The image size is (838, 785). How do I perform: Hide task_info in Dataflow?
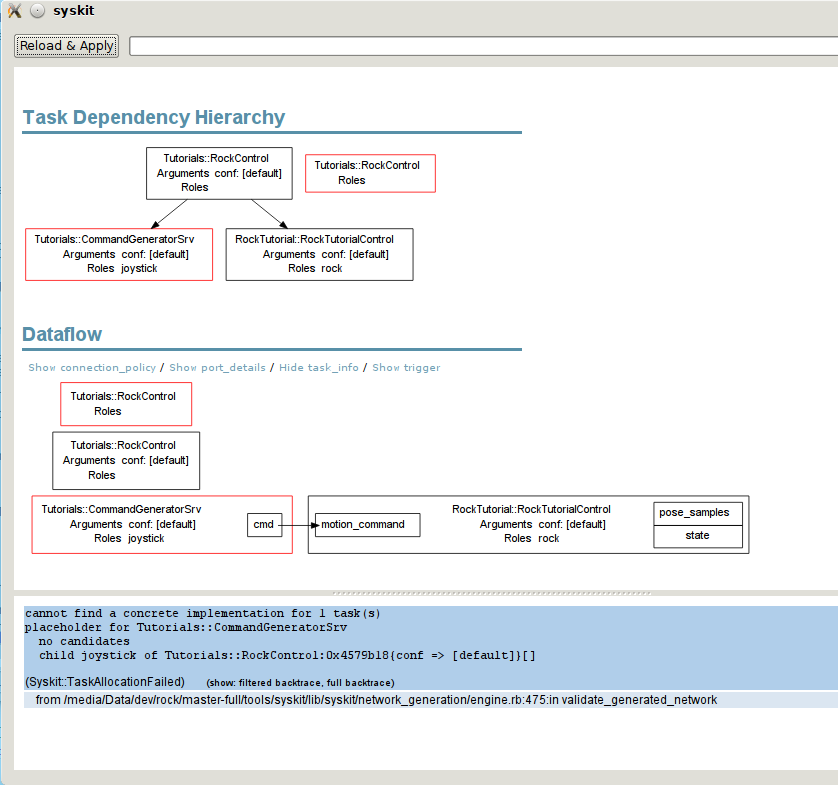(x=319, y=368)
